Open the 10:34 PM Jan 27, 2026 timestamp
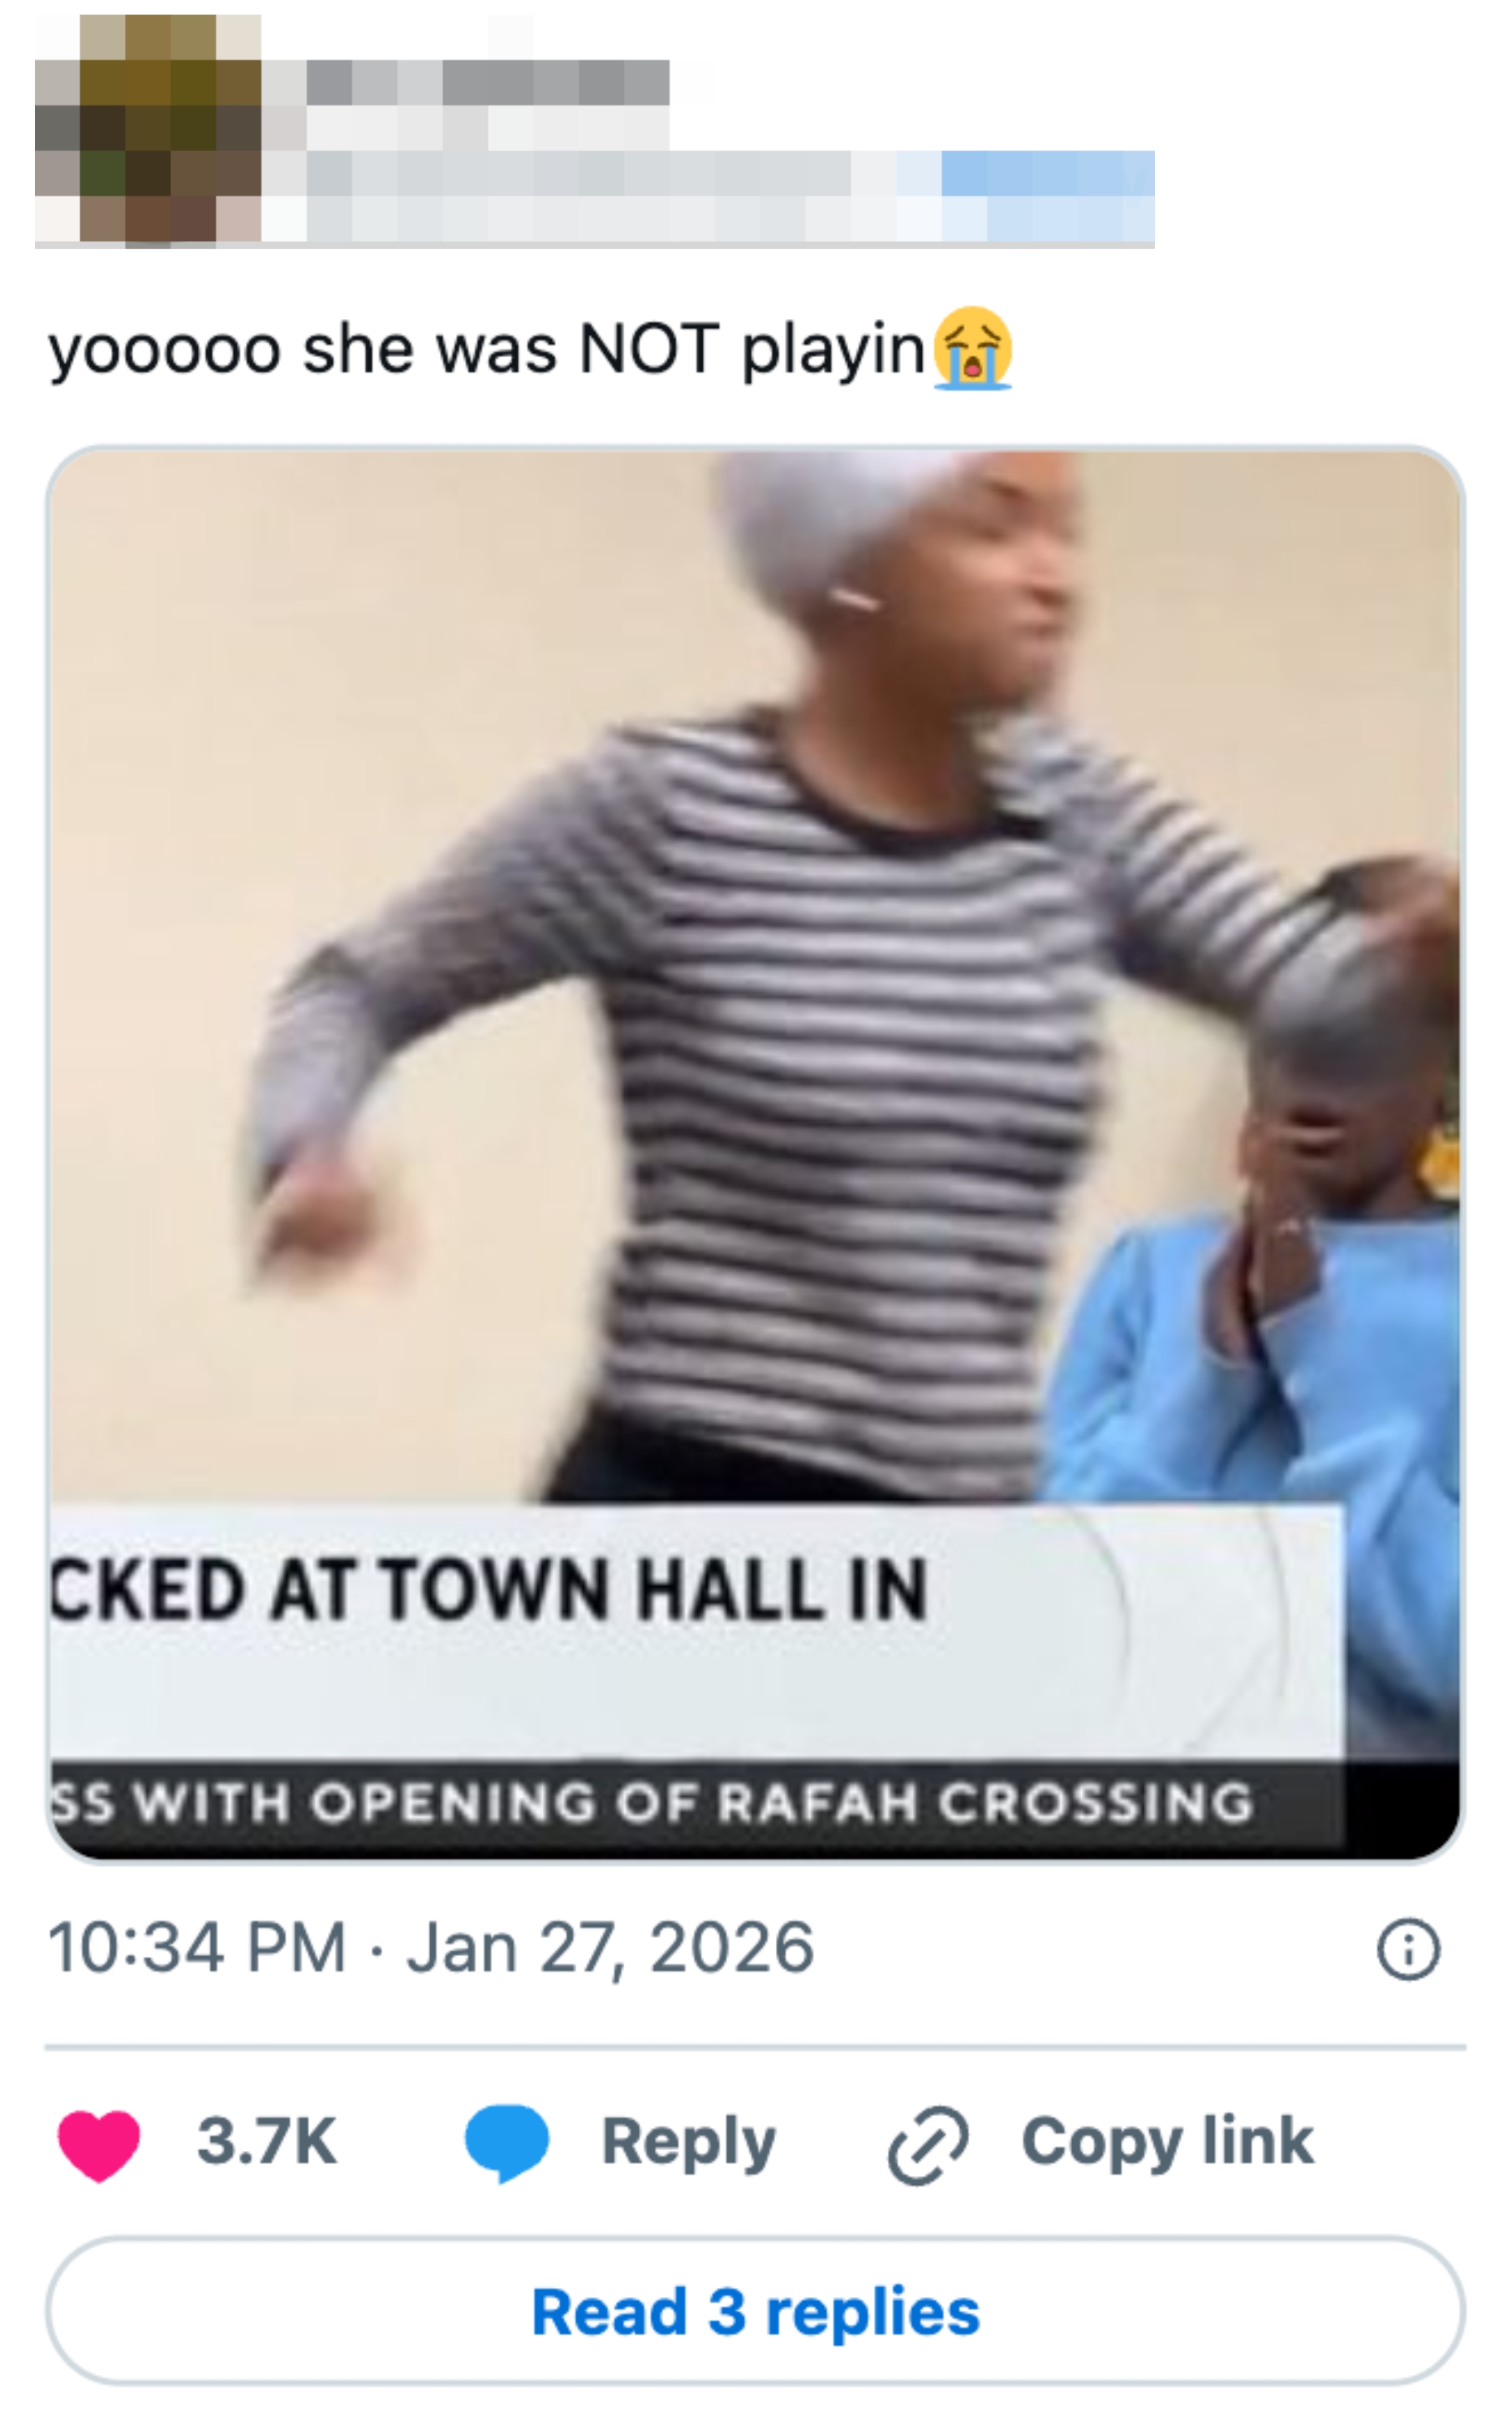 tap(431, 1948)
